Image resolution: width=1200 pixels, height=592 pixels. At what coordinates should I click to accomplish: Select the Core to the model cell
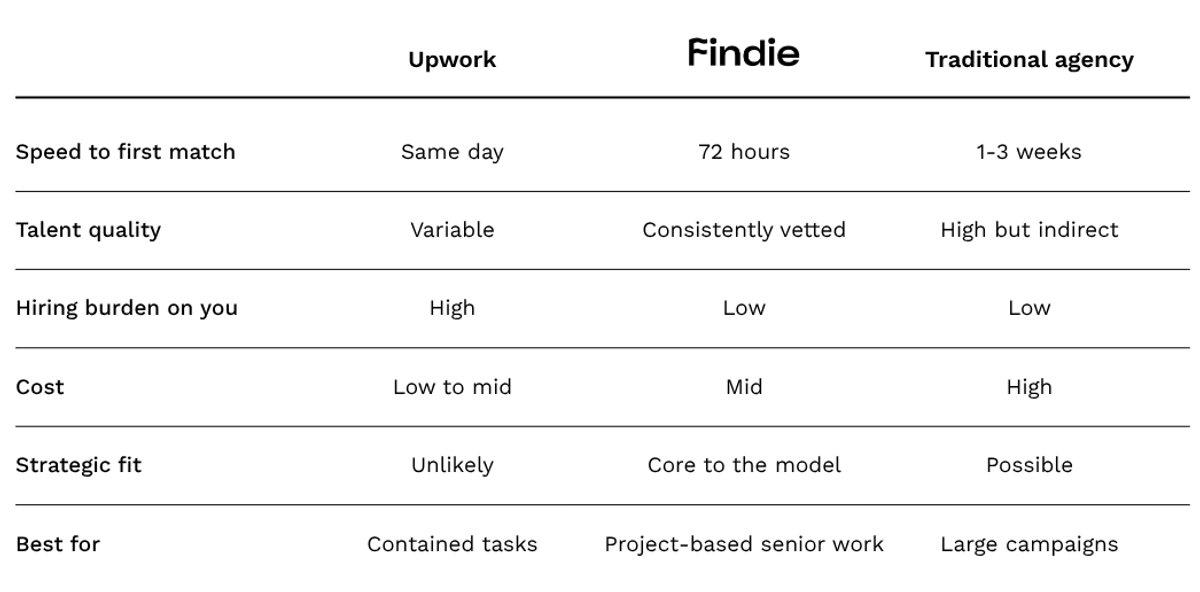744,465
